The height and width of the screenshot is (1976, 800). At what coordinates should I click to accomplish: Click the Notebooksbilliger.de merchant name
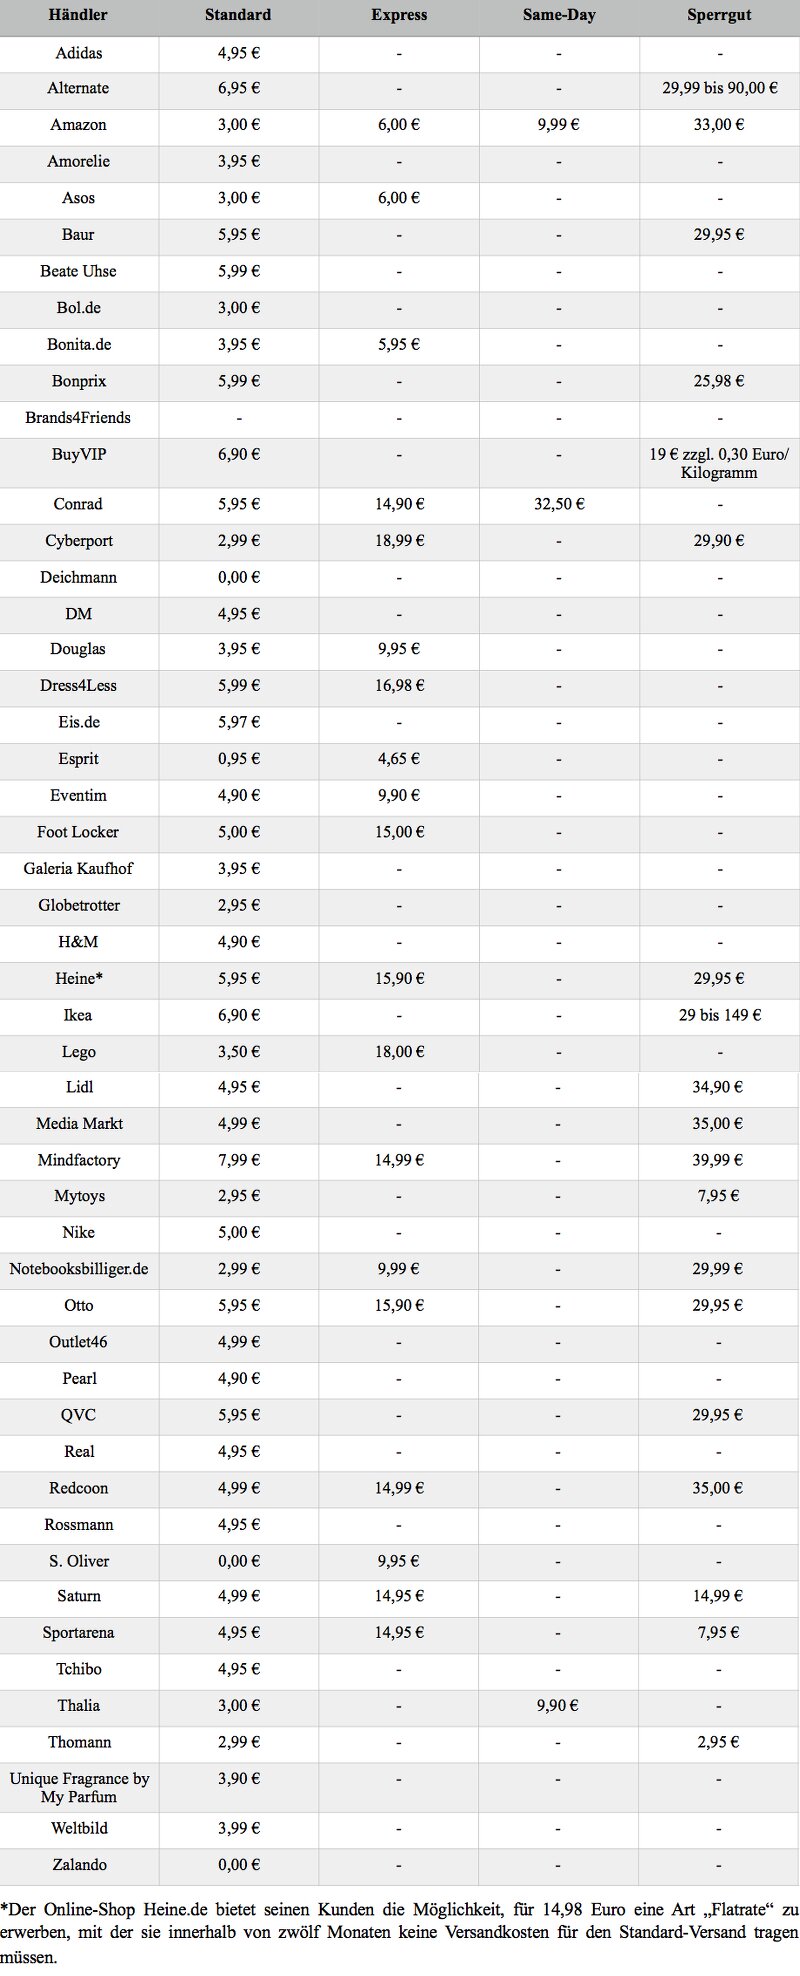point(78,1269)
